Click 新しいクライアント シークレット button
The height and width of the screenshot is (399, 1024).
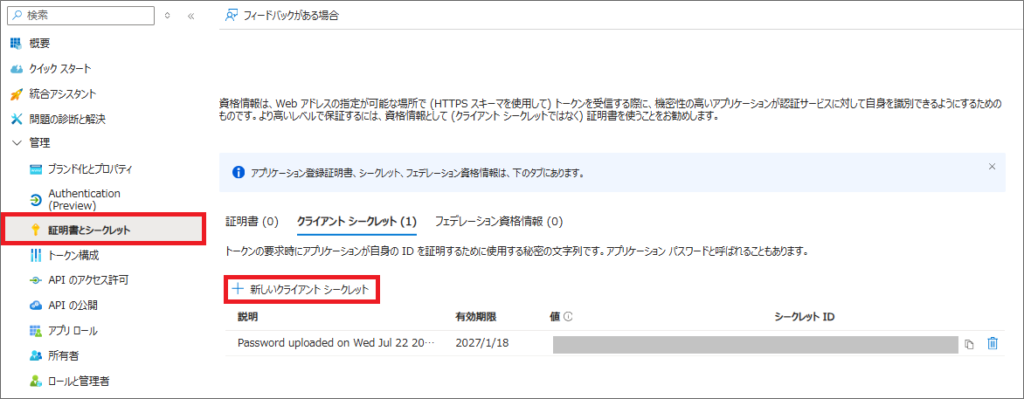point(302,289)
